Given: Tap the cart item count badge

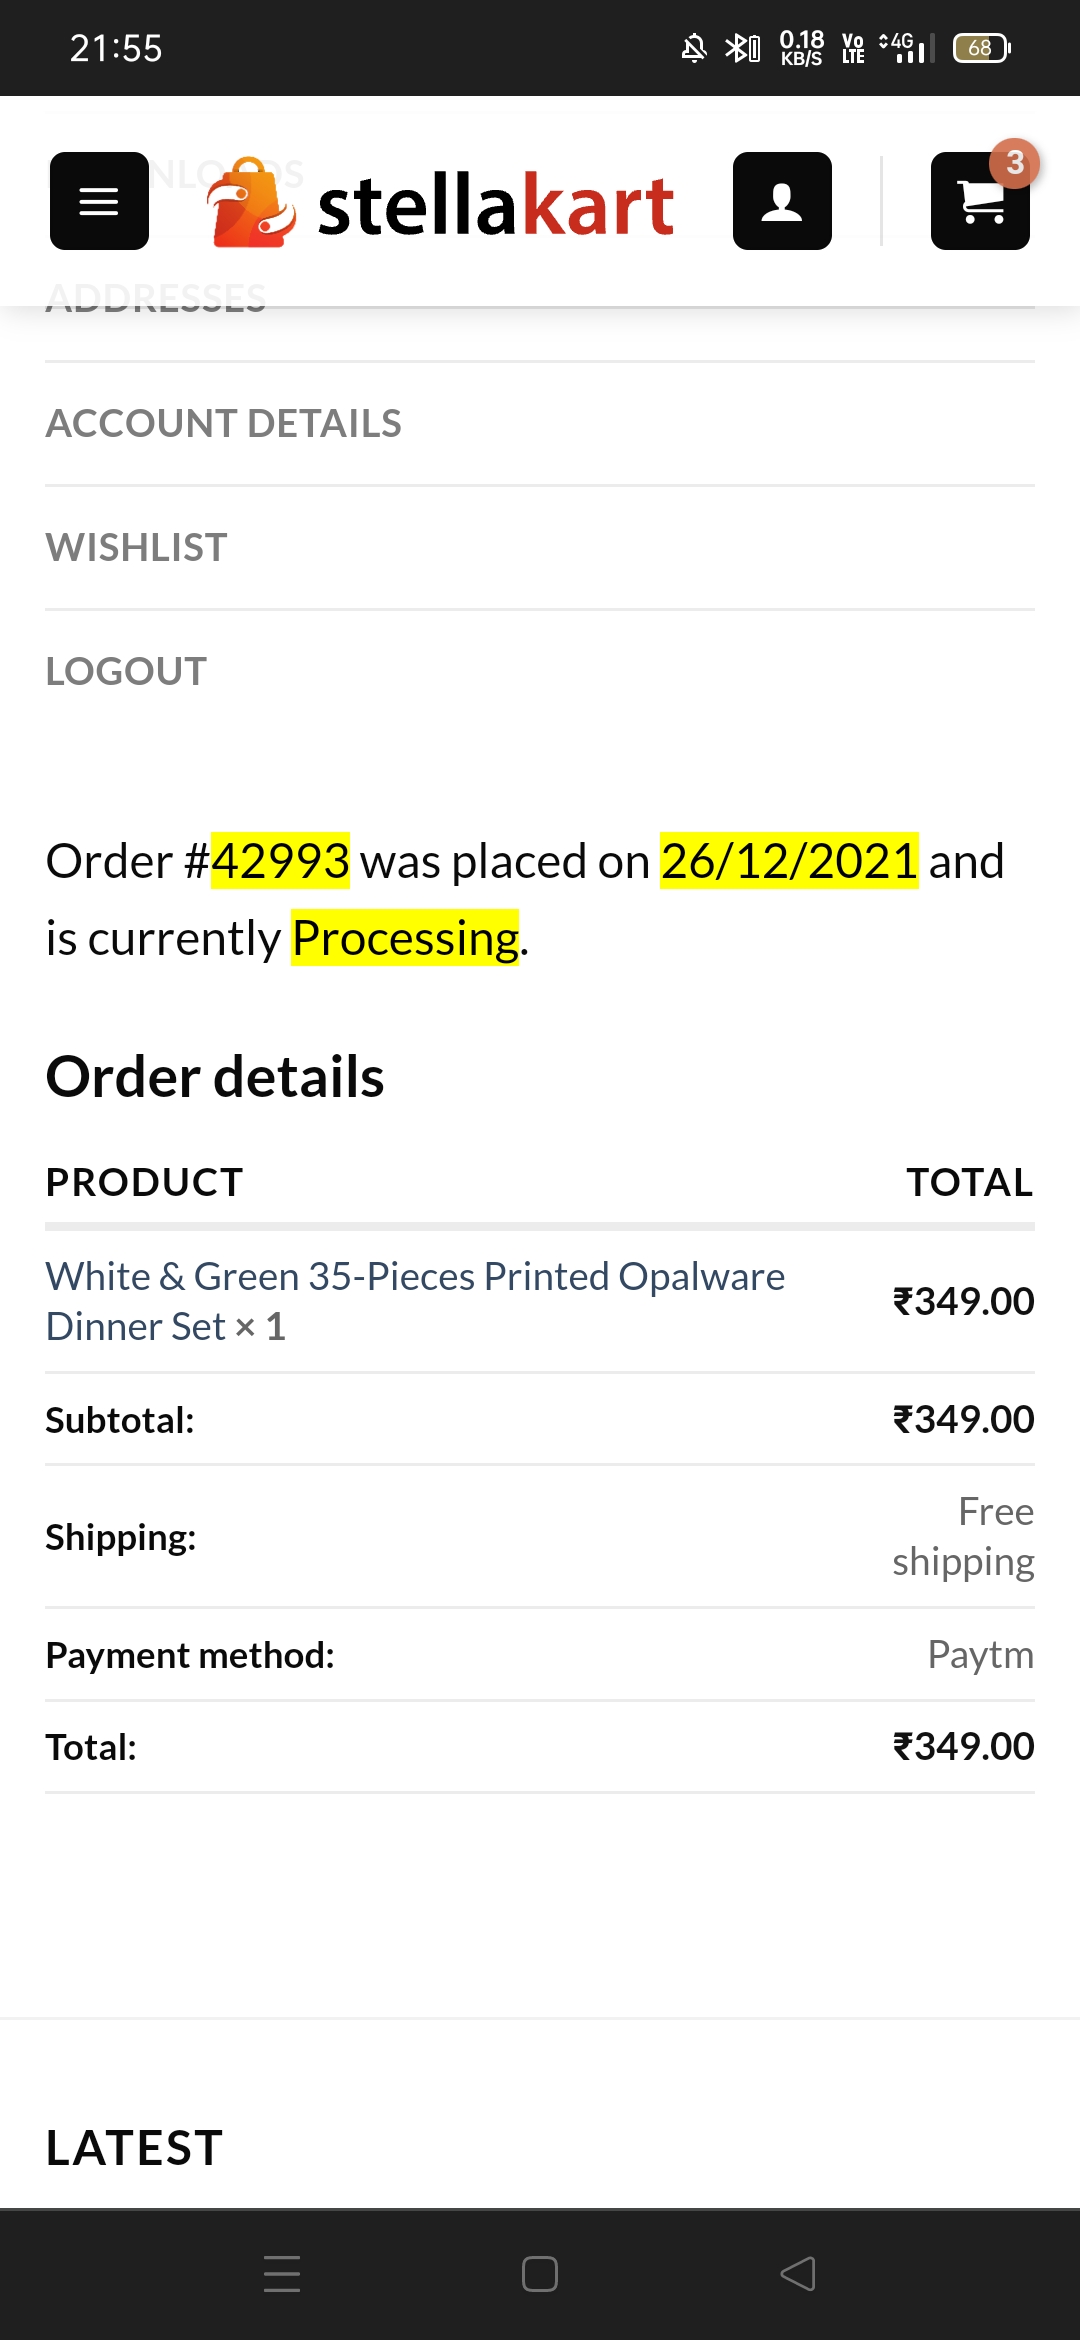Looking at the screenshot, I should 1014,162.
